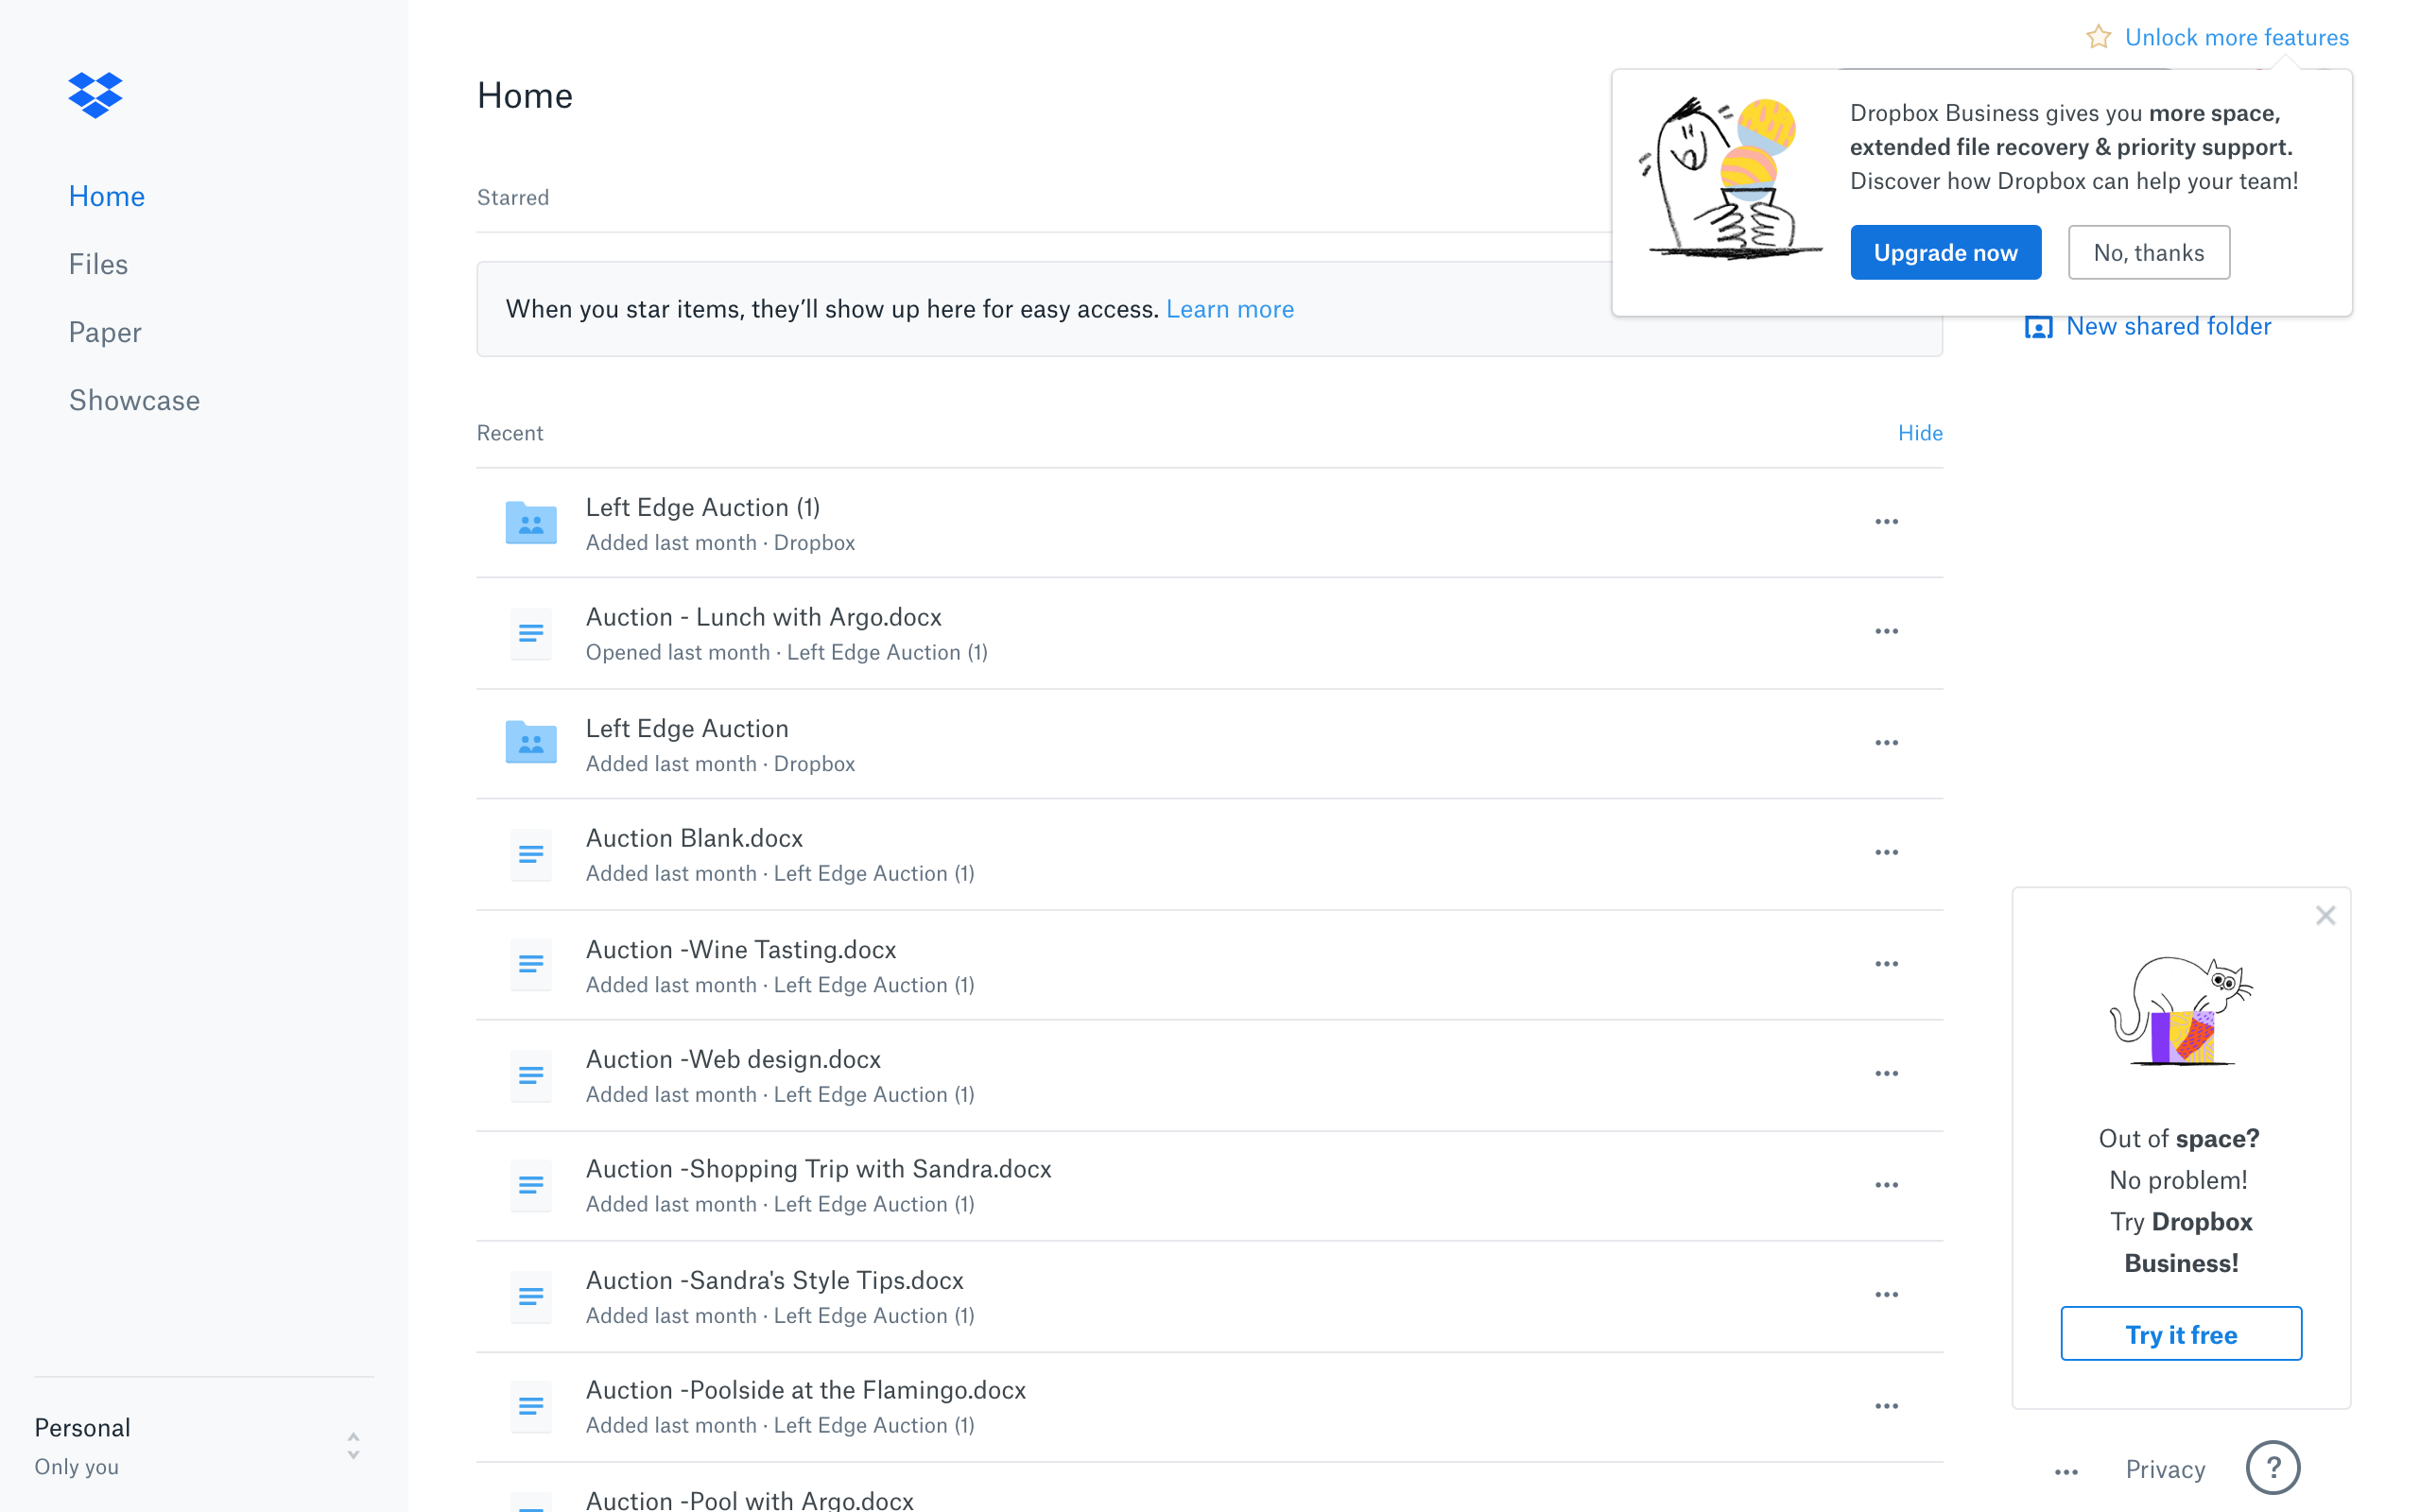Go to Home in the sidebar
2420x1512 pixels.
107,196
